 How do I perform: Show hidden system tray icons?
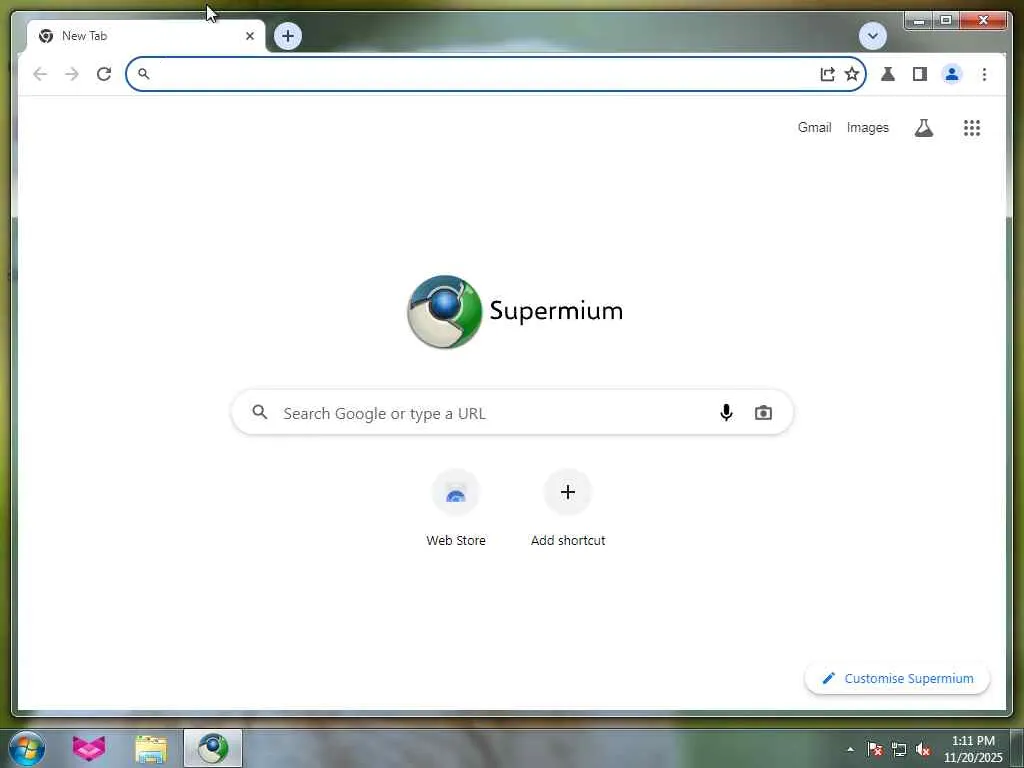pyautogui.click(x=850, y=749)
